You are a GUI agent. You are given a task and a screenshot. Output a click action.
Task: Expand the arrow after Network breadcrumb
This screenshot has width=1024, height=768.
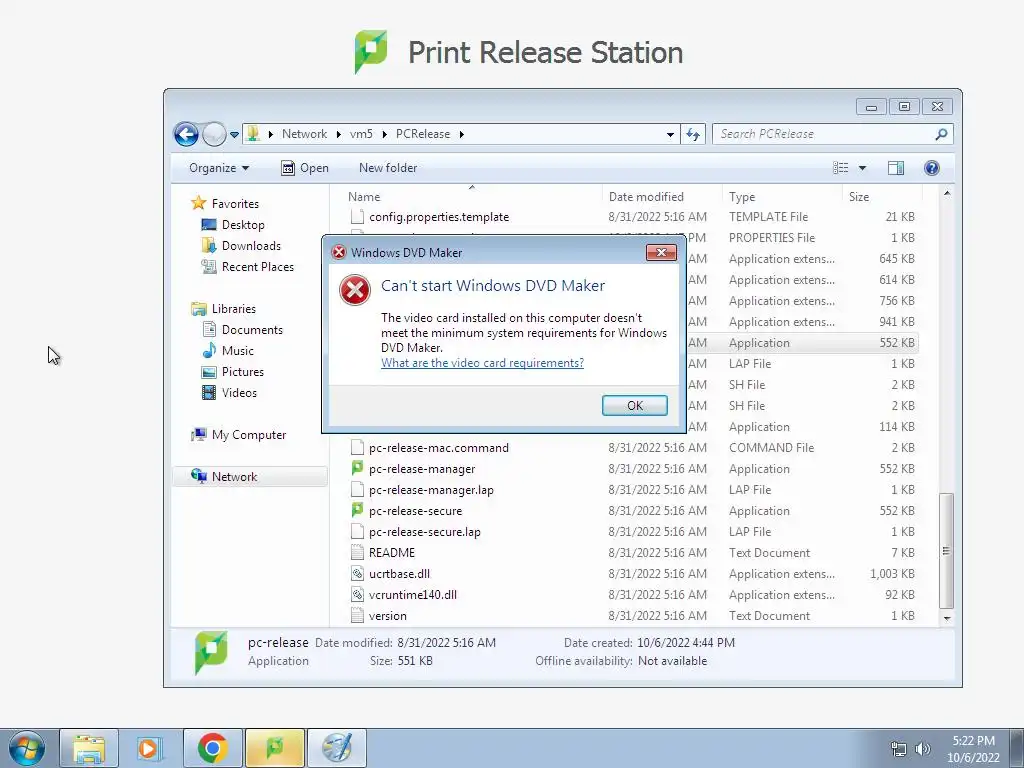(338, 134)
